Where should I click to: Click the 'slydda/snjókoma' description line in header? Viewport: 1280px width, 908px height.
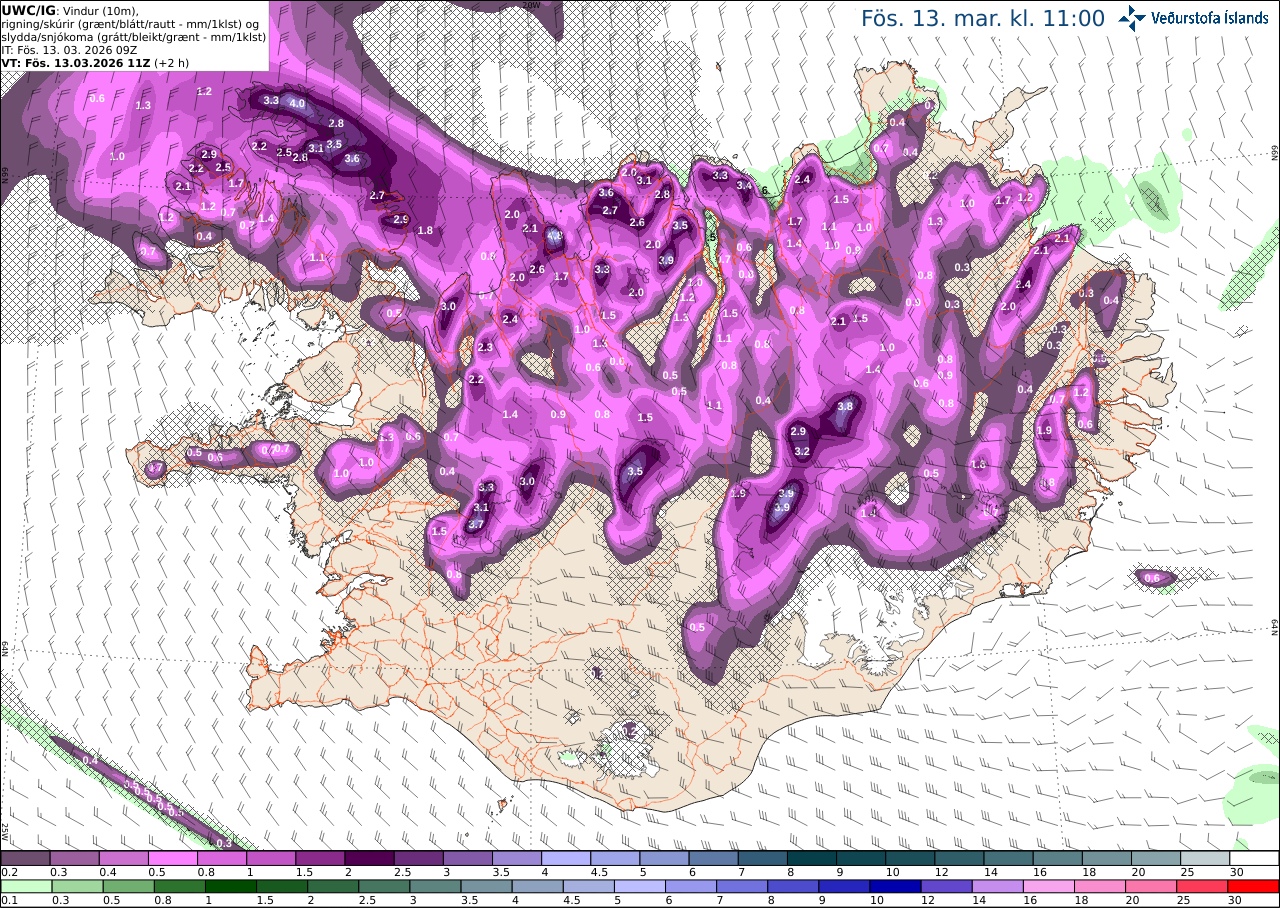[132, 36]
